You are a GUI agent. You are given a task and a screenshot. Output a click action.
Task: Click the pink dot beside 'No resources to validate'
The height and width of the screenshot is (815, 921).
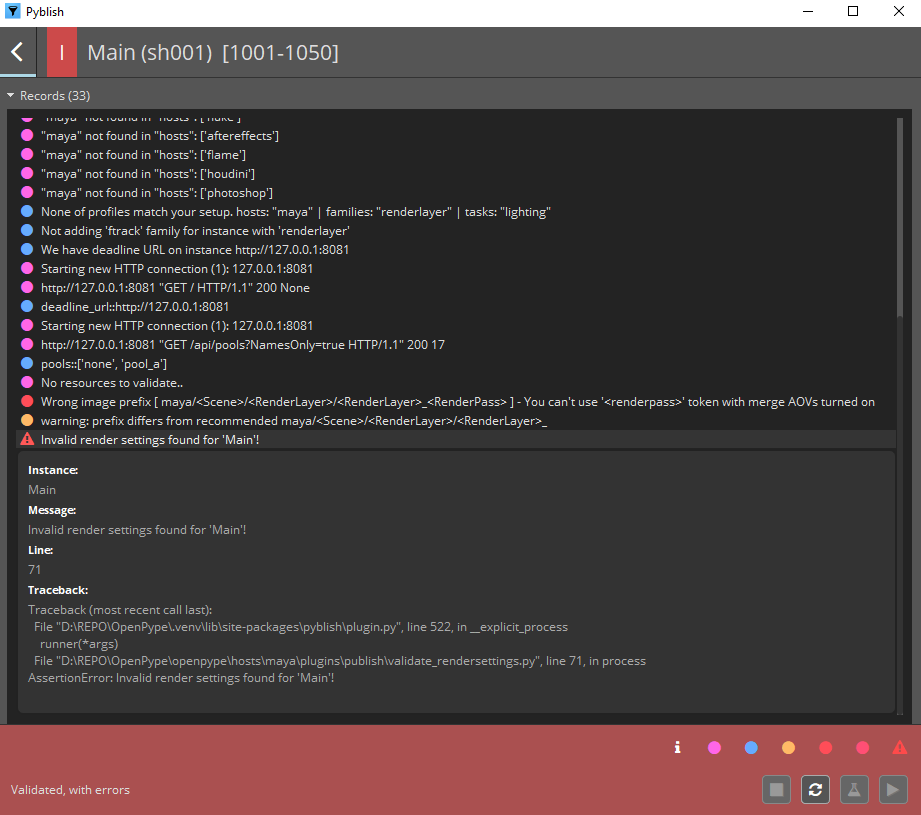27,382
